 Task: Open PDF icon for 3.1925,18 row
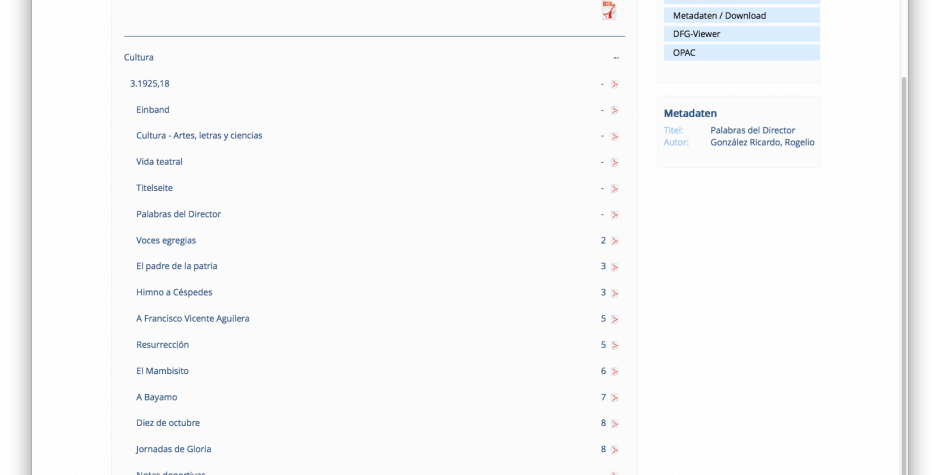(x=614, y=85)
